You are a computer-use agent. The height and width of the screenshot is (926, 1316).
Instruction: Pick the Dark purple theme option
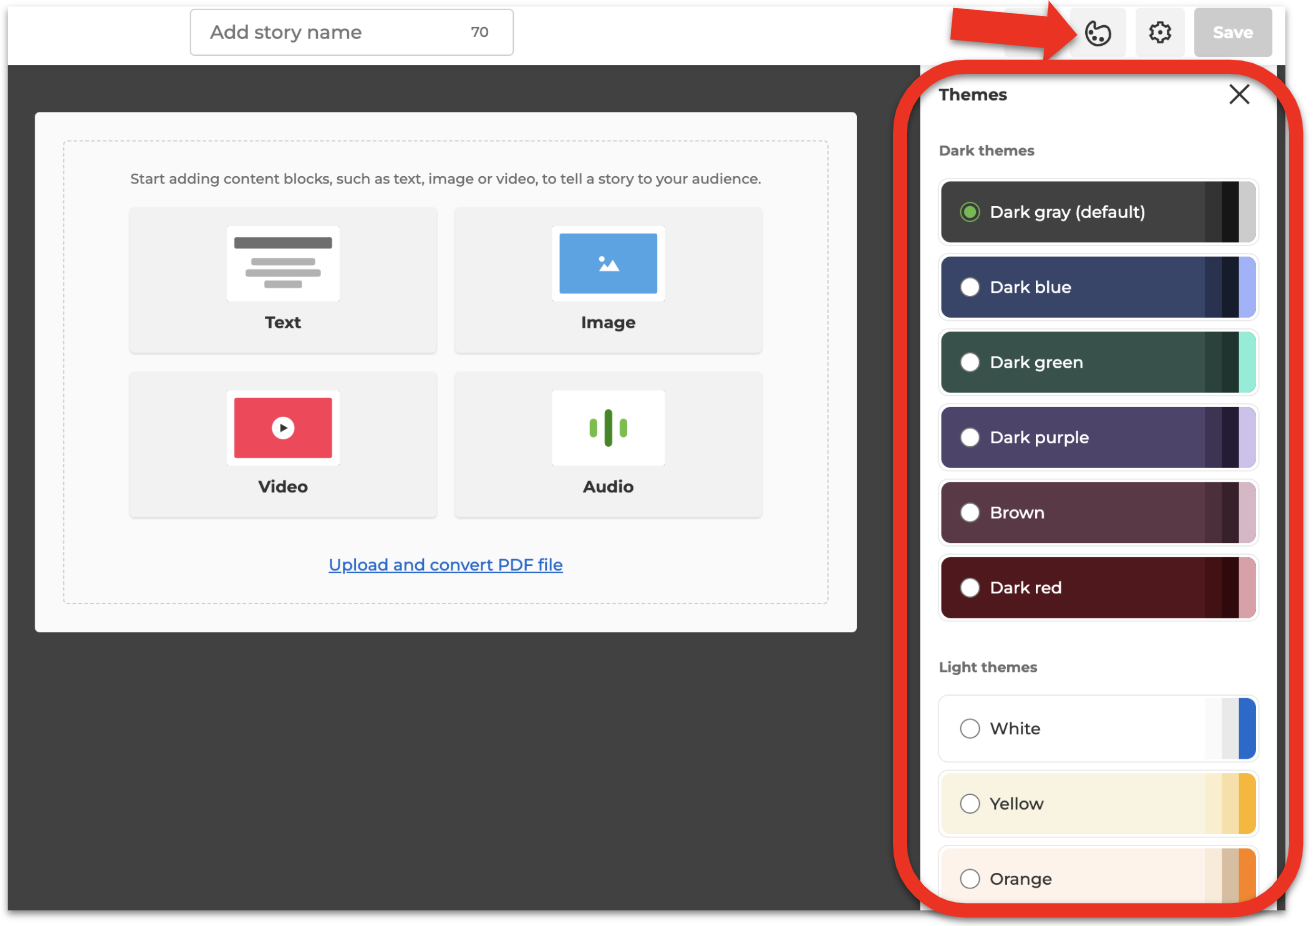(x=969, y=437)
